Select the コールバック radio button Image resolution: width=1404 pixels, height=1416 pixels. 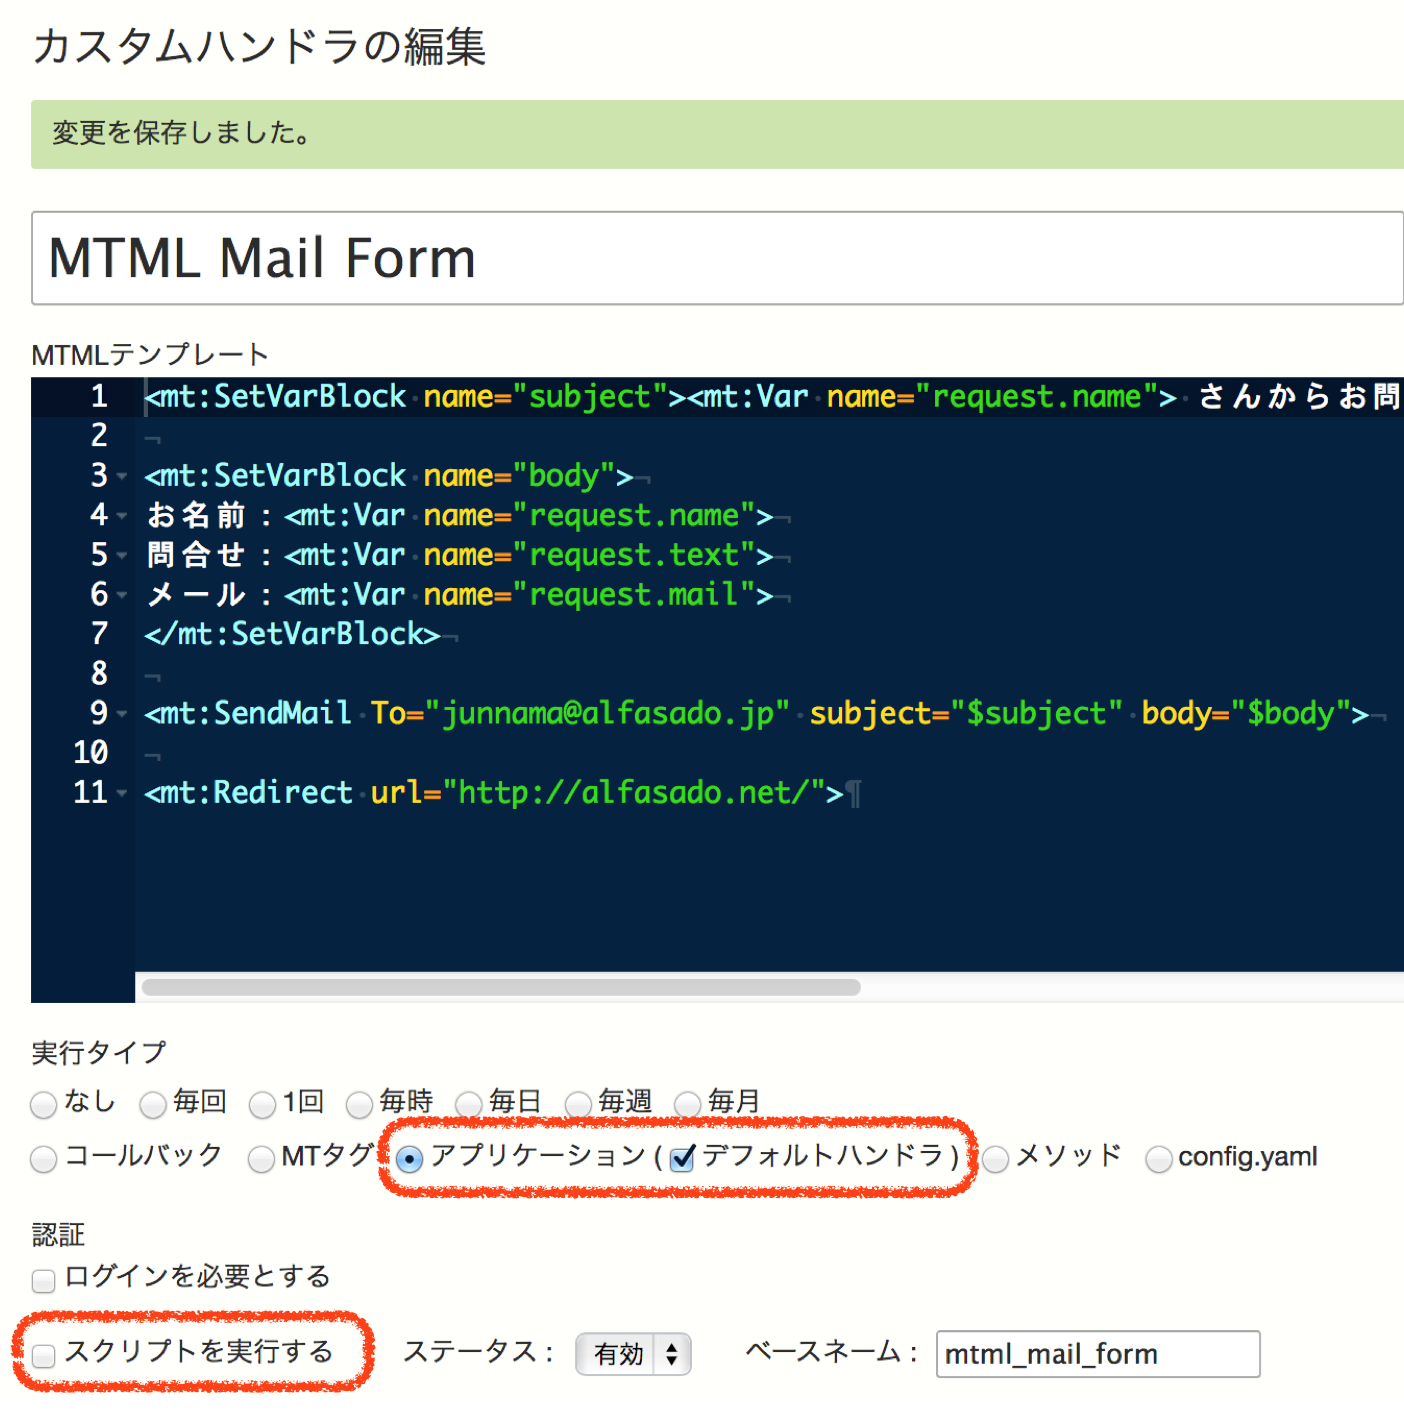pos(43,1159)
